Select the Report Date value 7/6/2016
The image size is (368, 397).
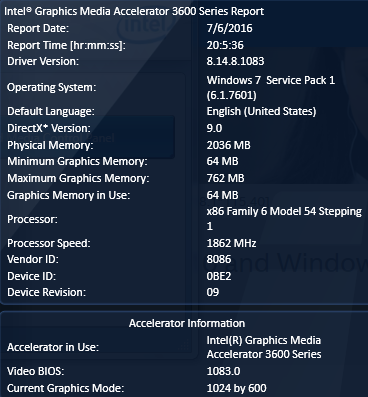click(x=229, y=28)
